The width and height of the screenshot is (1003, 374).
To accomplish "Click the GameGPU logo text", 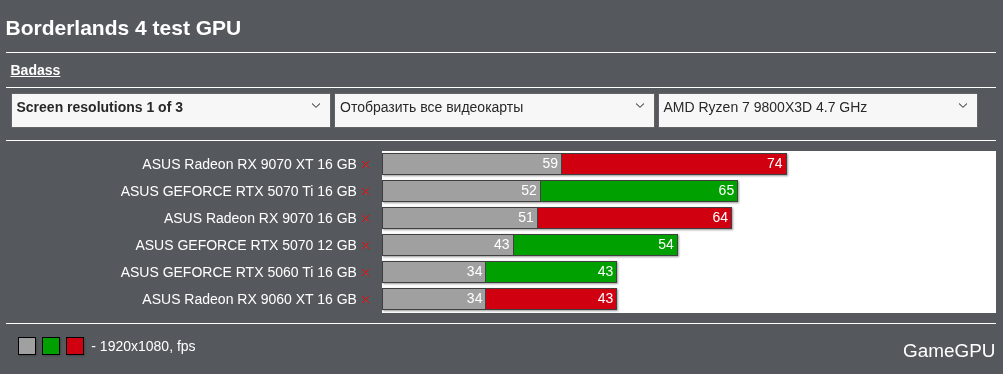I will pyautogui.click(x=949, y=350).
